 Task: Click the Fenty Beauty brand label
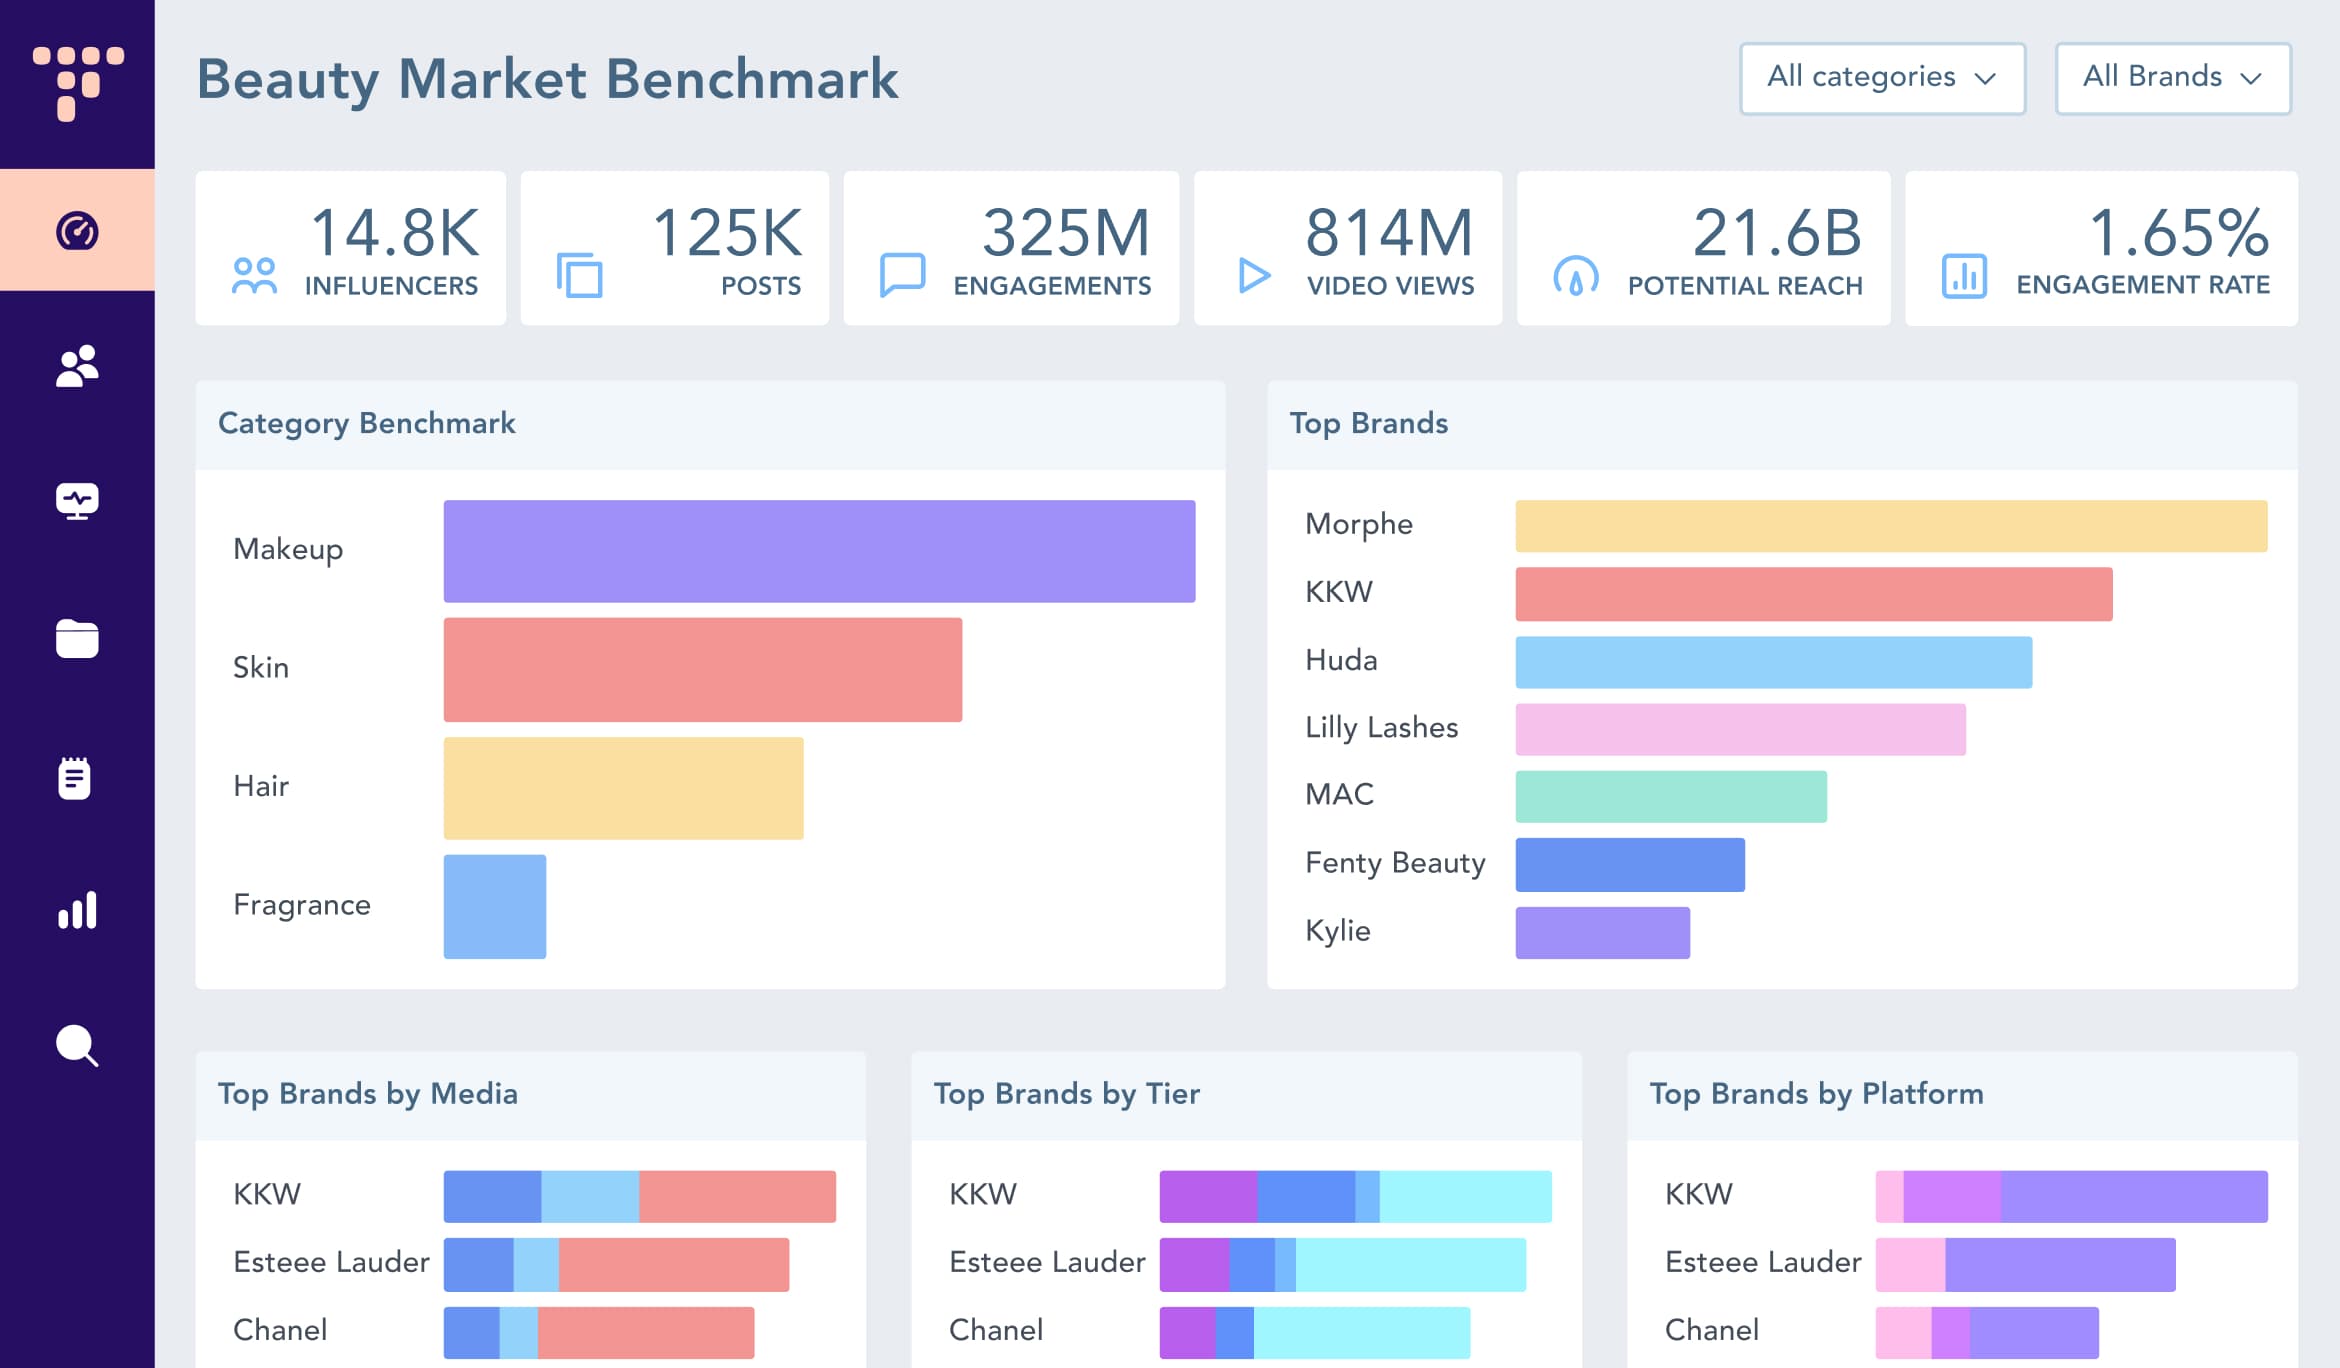(x=1395, y=863)
